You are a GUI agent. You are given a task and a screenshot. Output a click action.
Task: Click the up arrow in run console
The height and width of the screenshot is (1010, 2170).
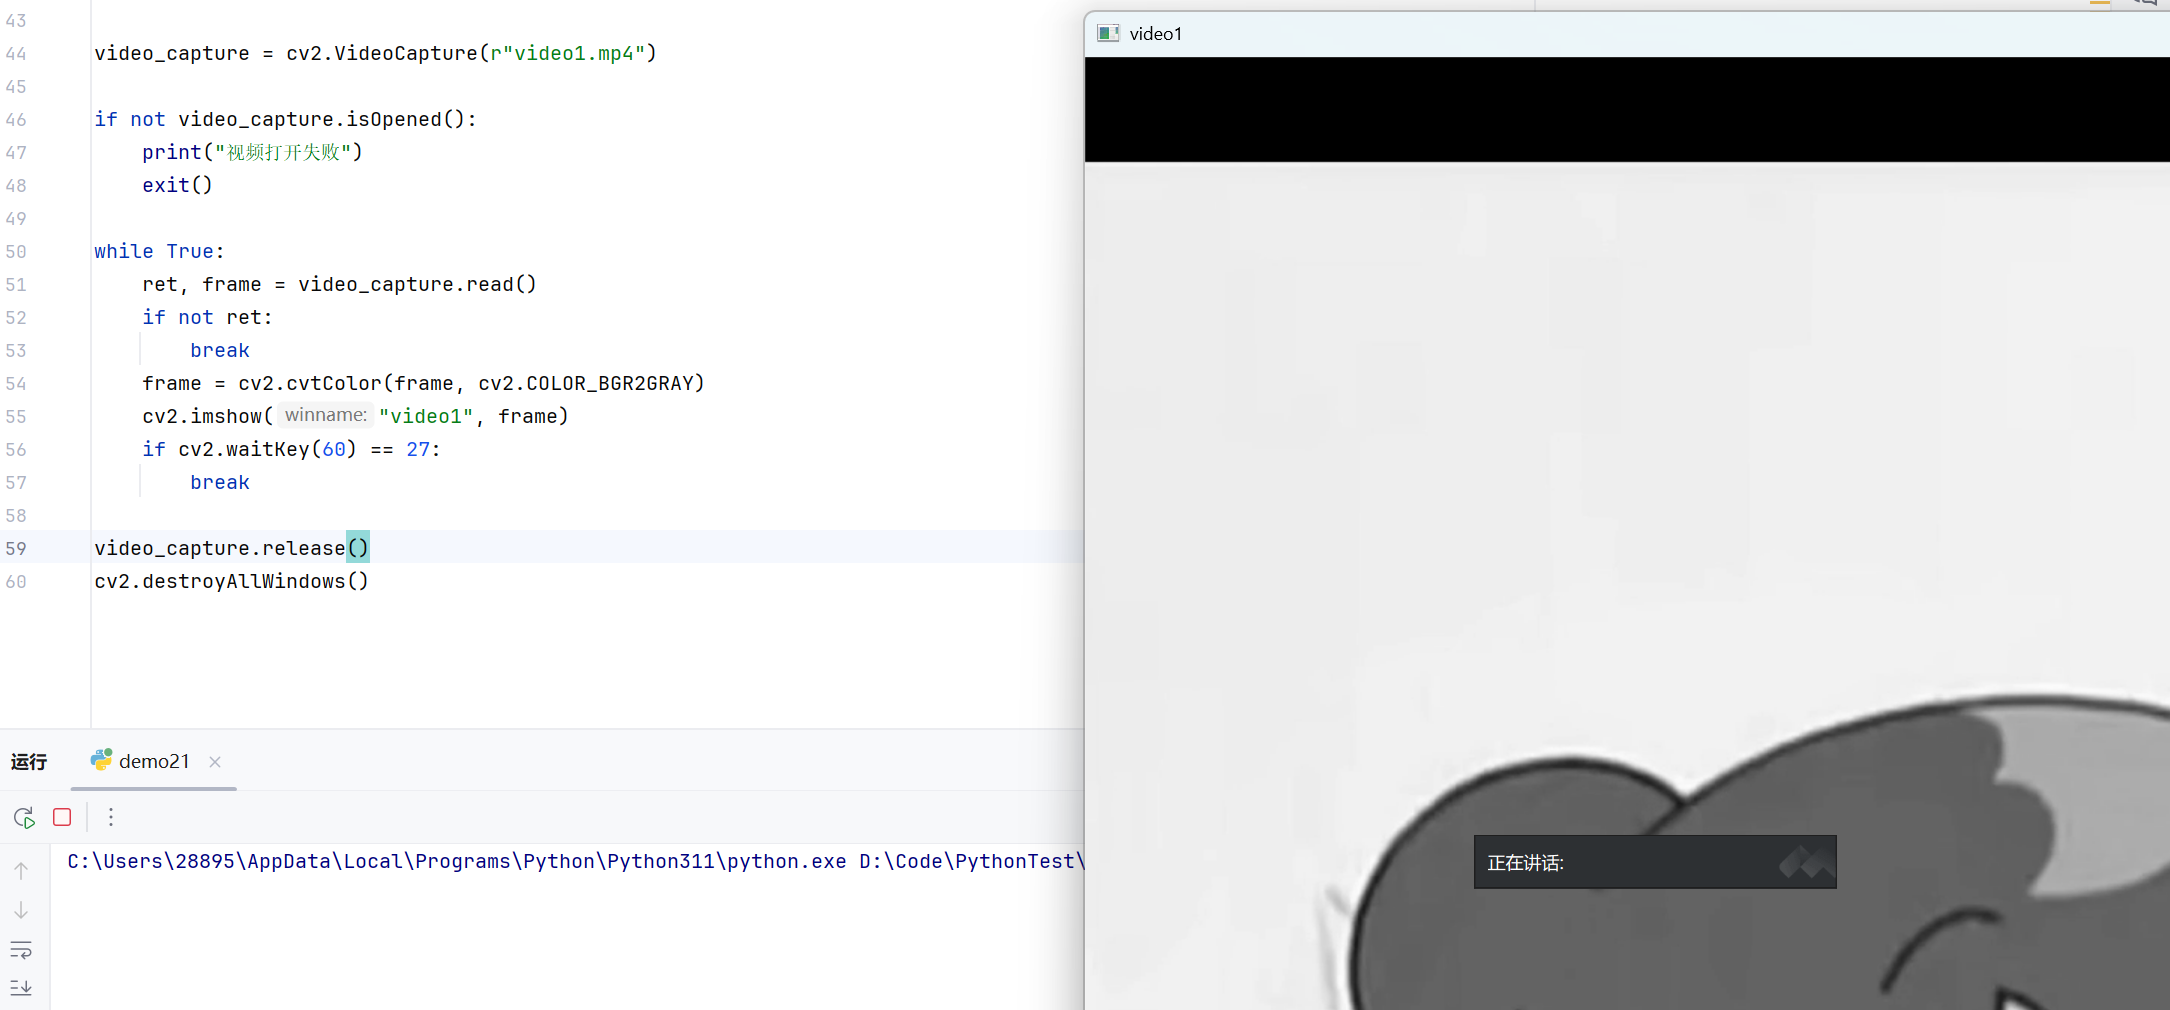(x=21, y=870)
